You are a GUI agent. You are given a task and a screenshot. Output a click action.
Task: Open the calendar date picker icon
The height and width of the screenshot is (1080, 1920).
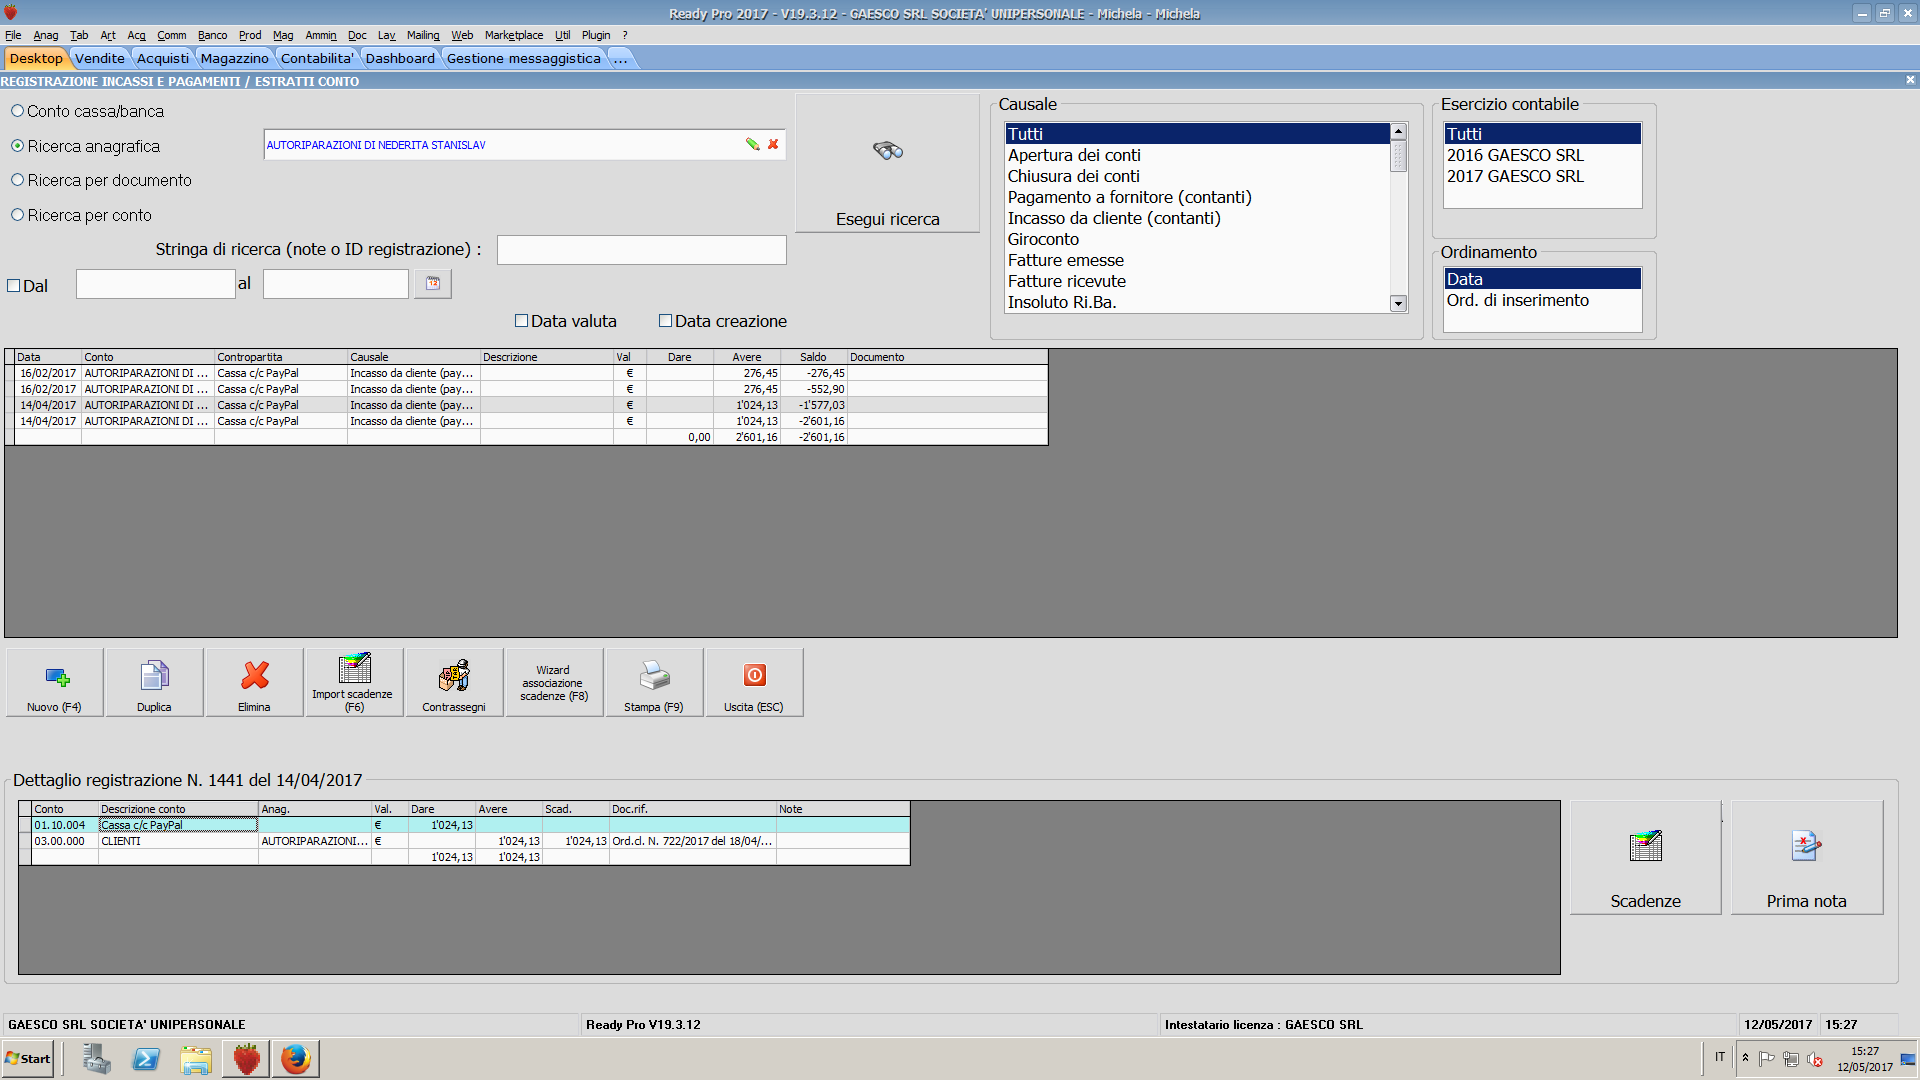433,284
